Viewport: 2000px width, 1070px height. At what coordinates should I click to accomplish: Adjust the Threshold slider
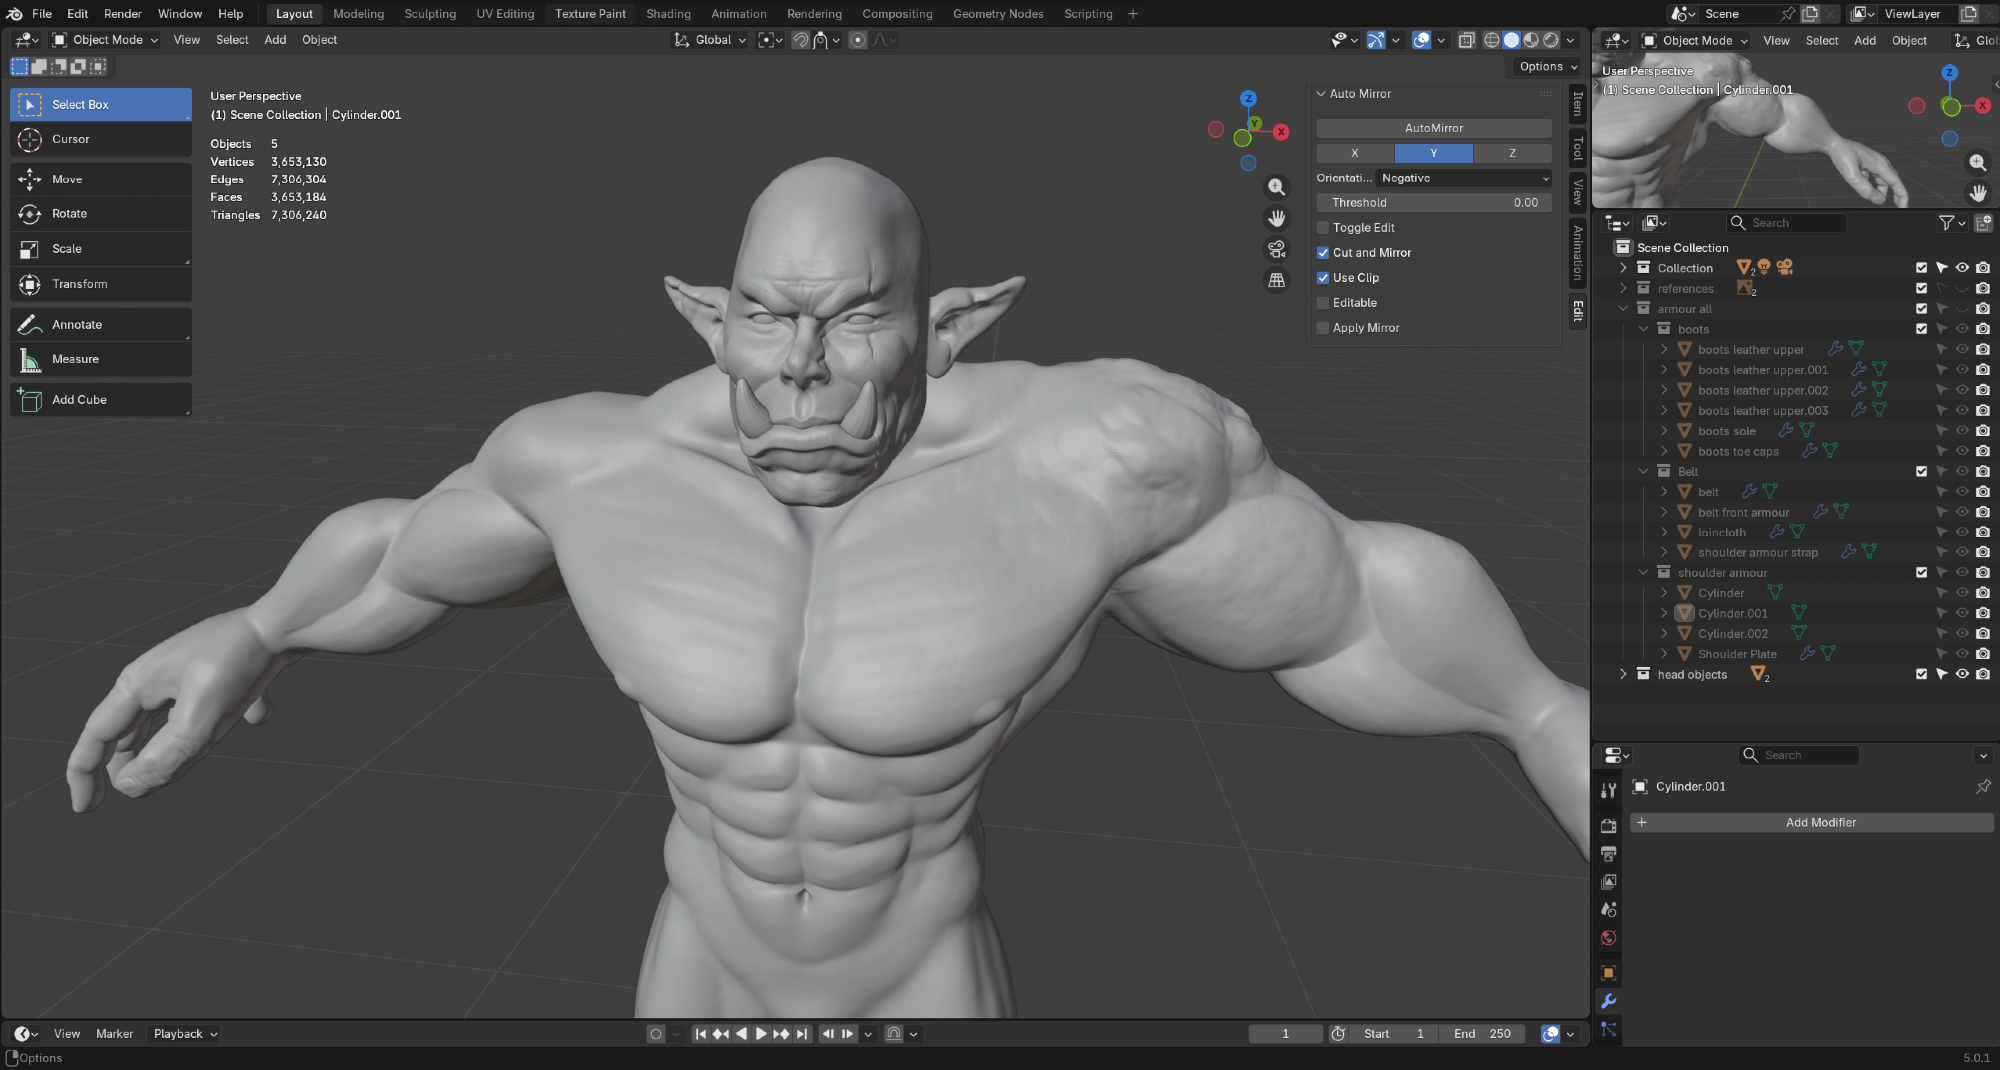click(1433, 203)
